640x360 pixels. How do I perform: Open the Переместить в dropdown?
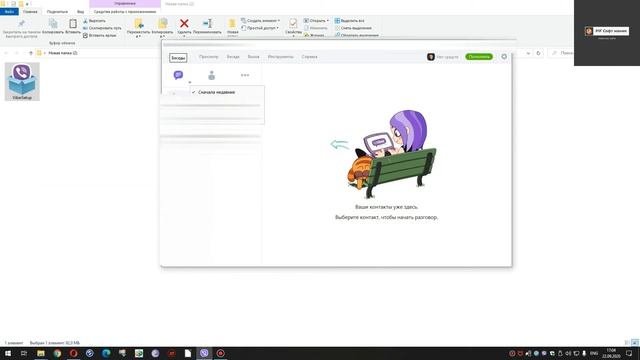click(138, 28)
